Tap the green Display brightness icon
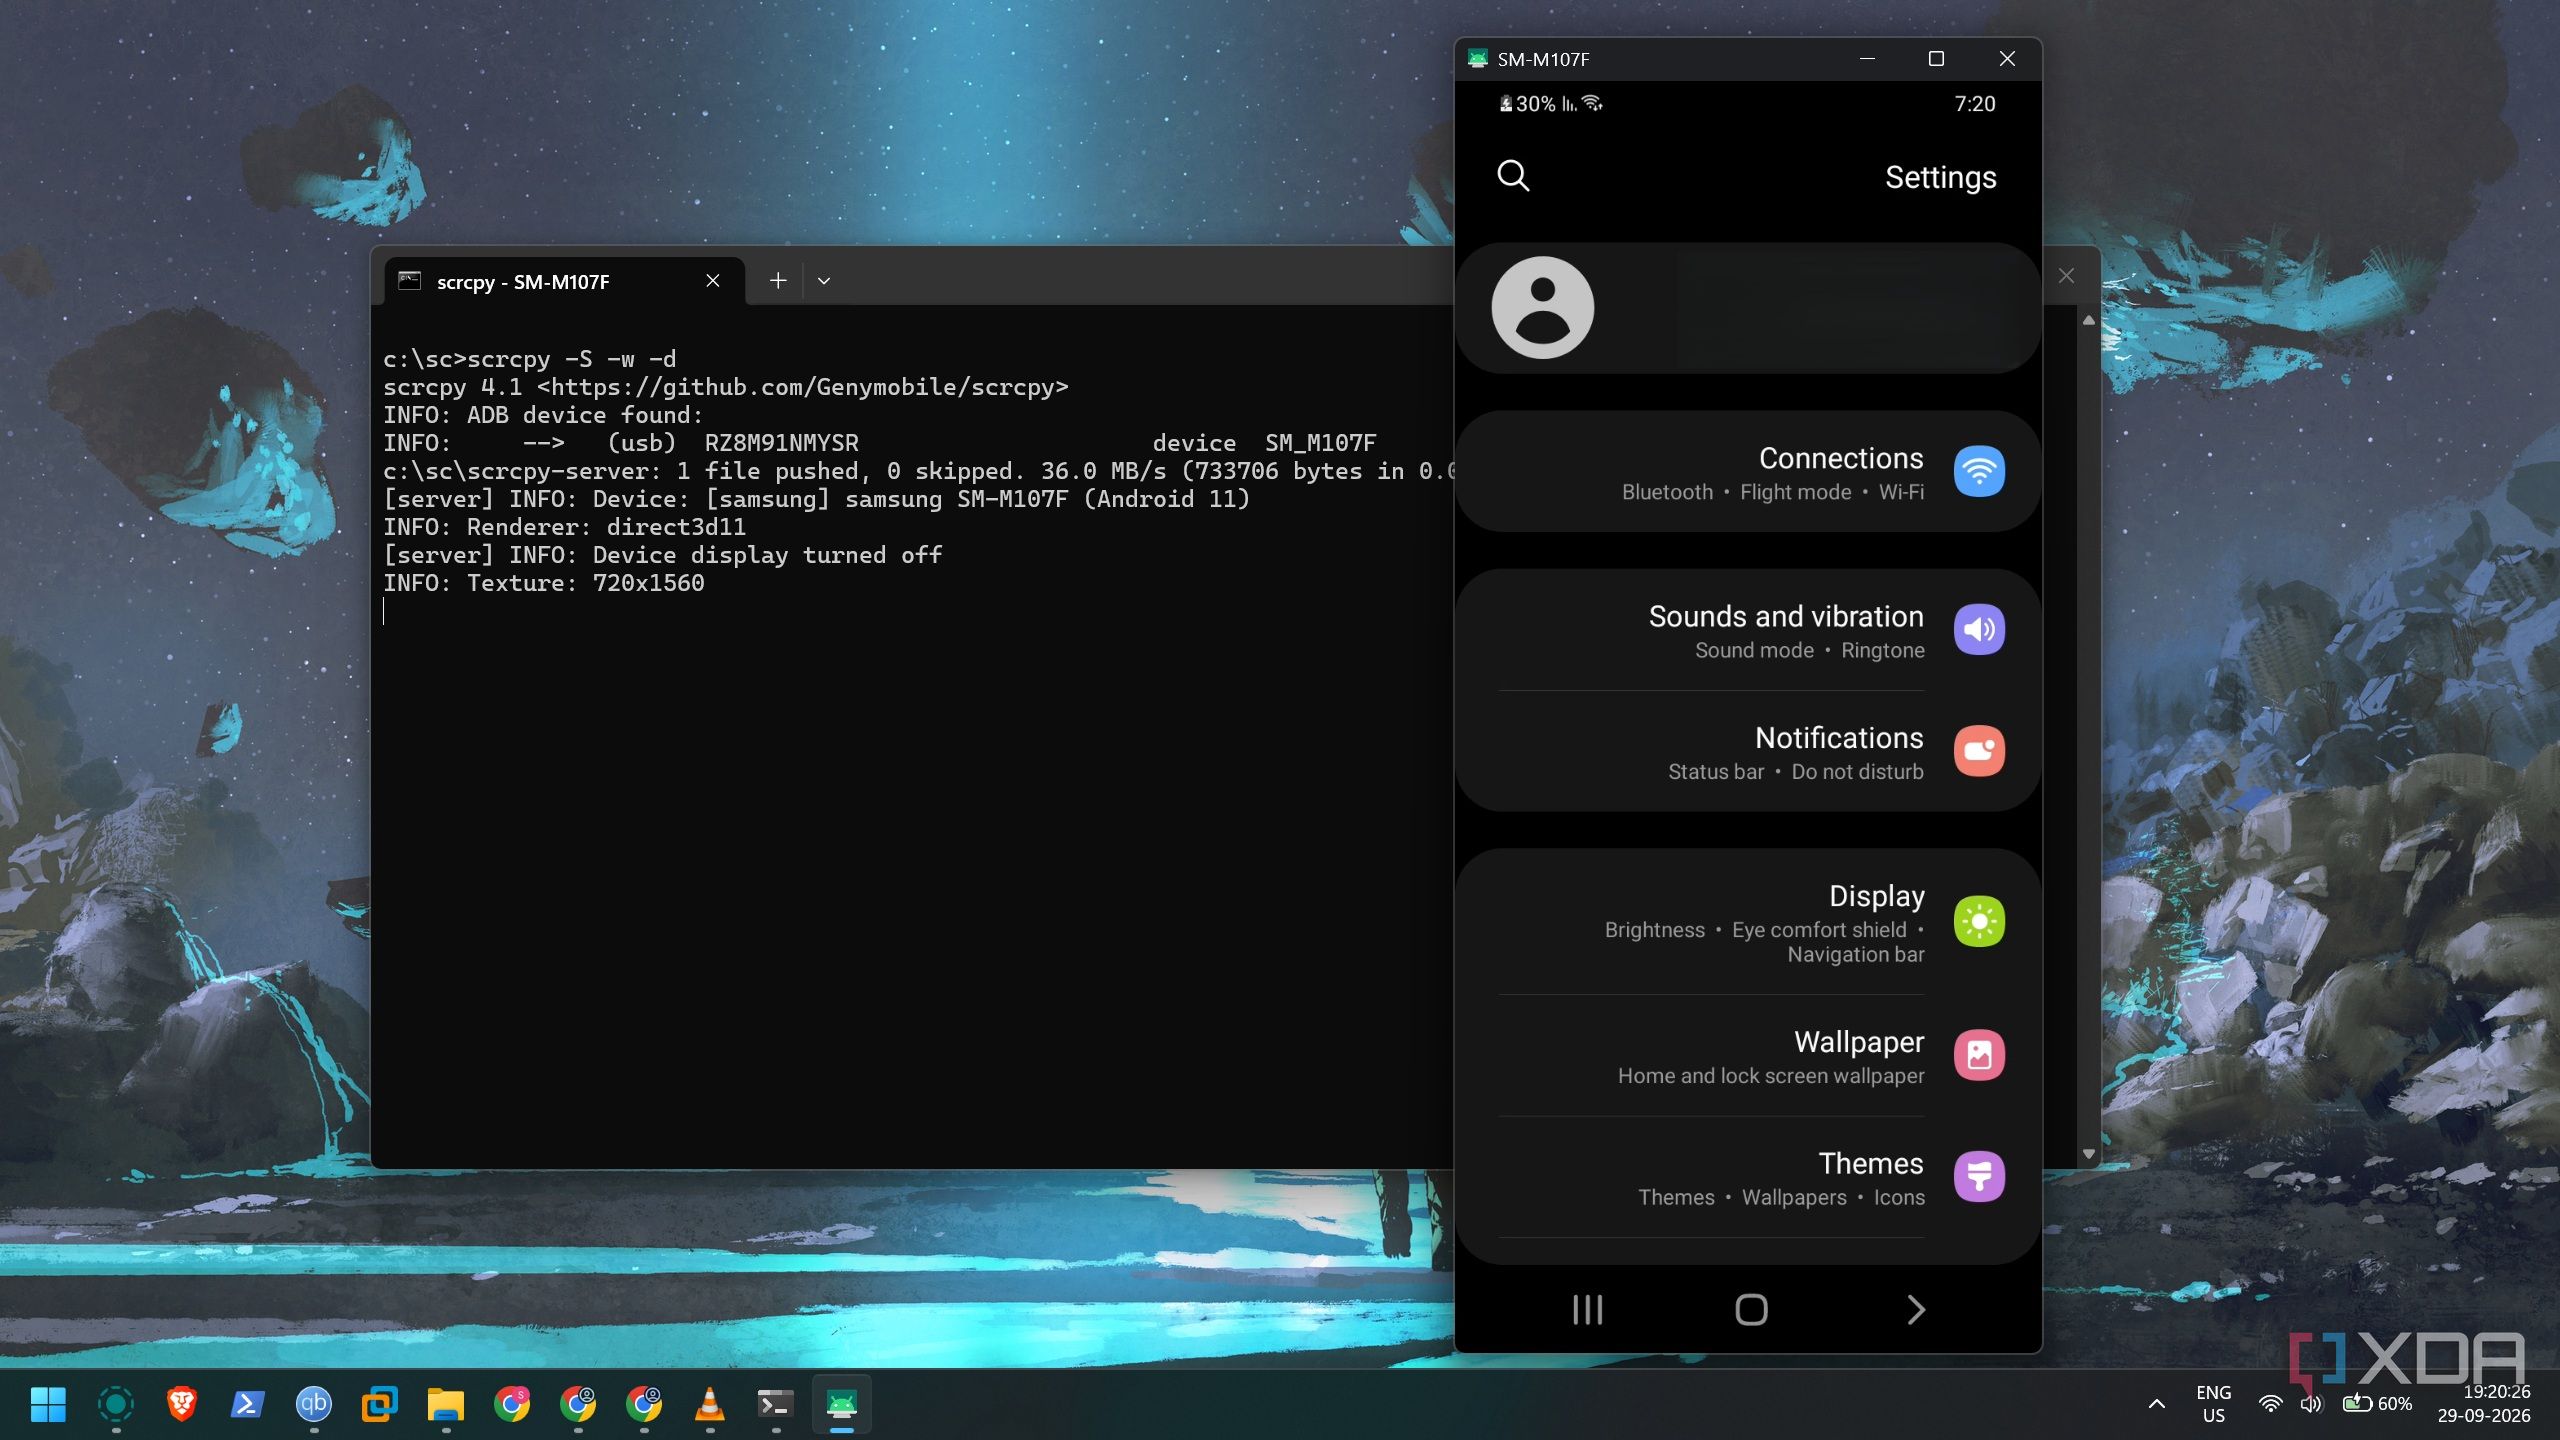The image size is (2560, 1440). point(1979,921)
